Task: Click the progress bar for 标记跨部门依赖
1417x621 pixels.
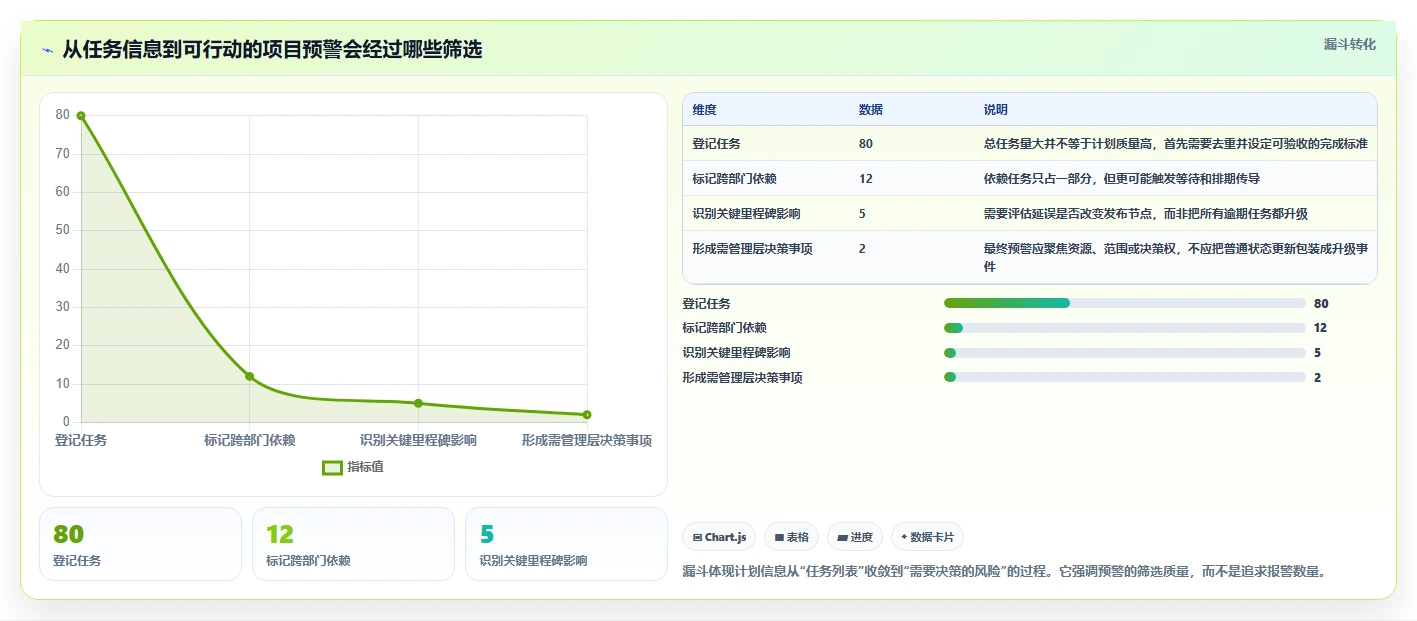Action: coord(1125,328)
